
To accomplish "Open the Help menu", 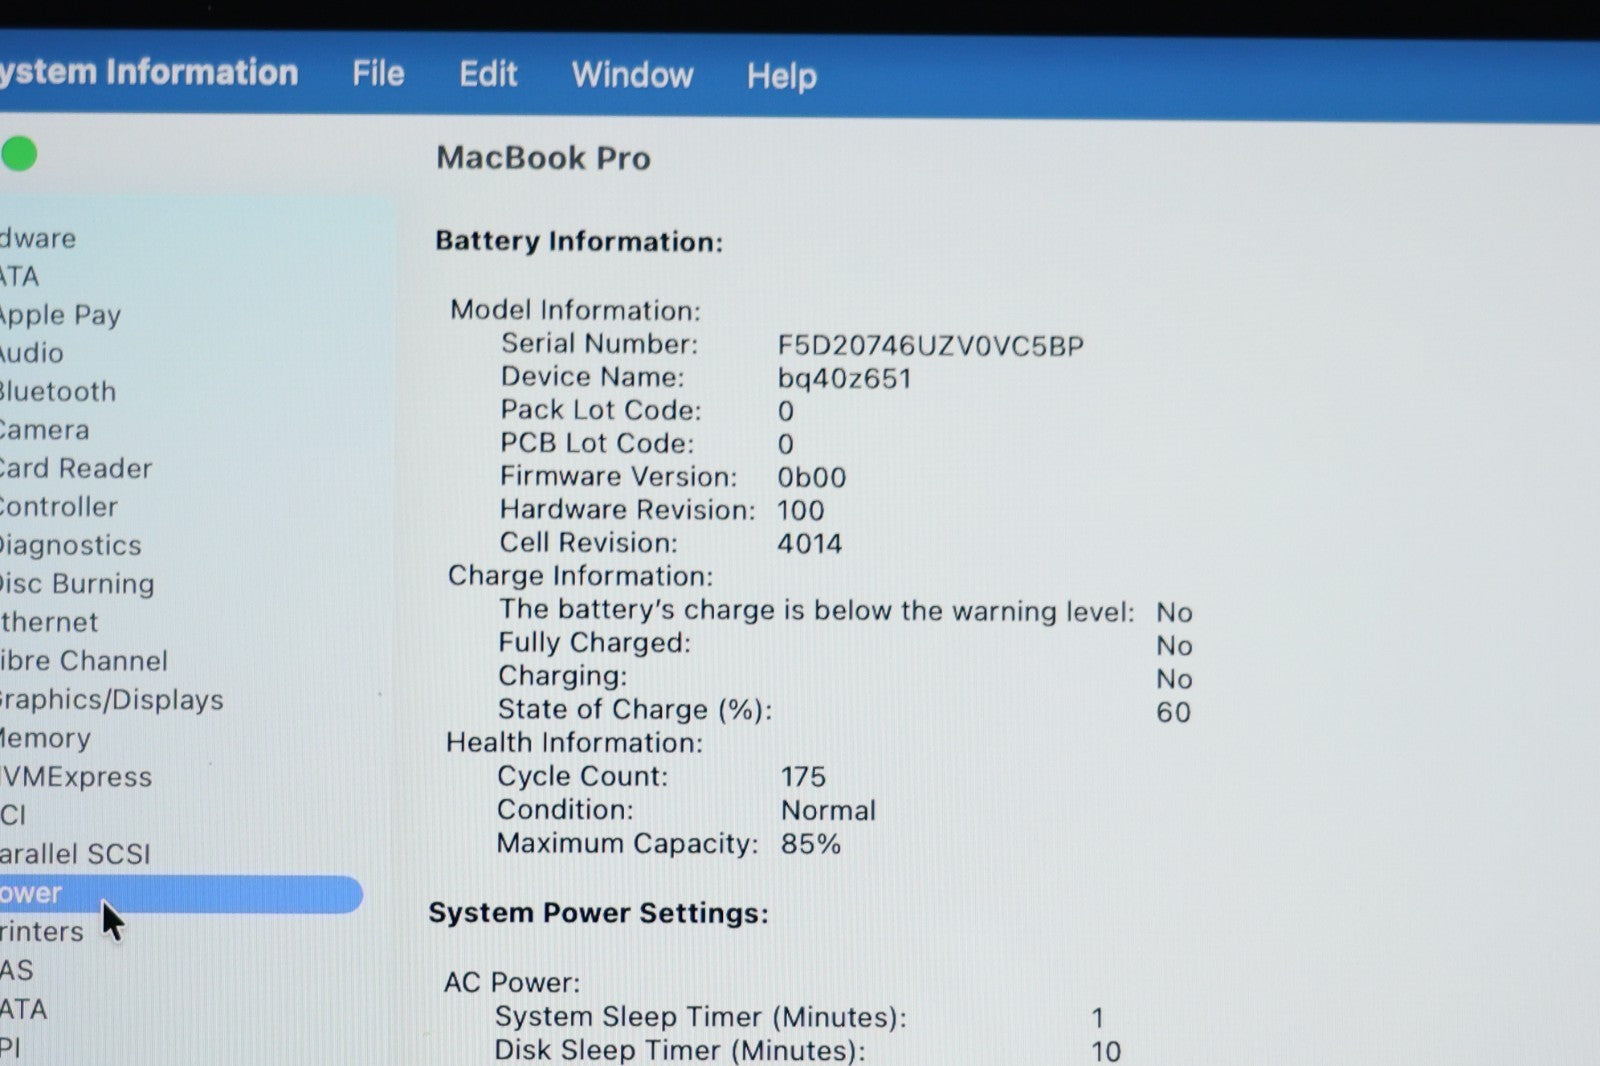I will click(x=781, y=76).
